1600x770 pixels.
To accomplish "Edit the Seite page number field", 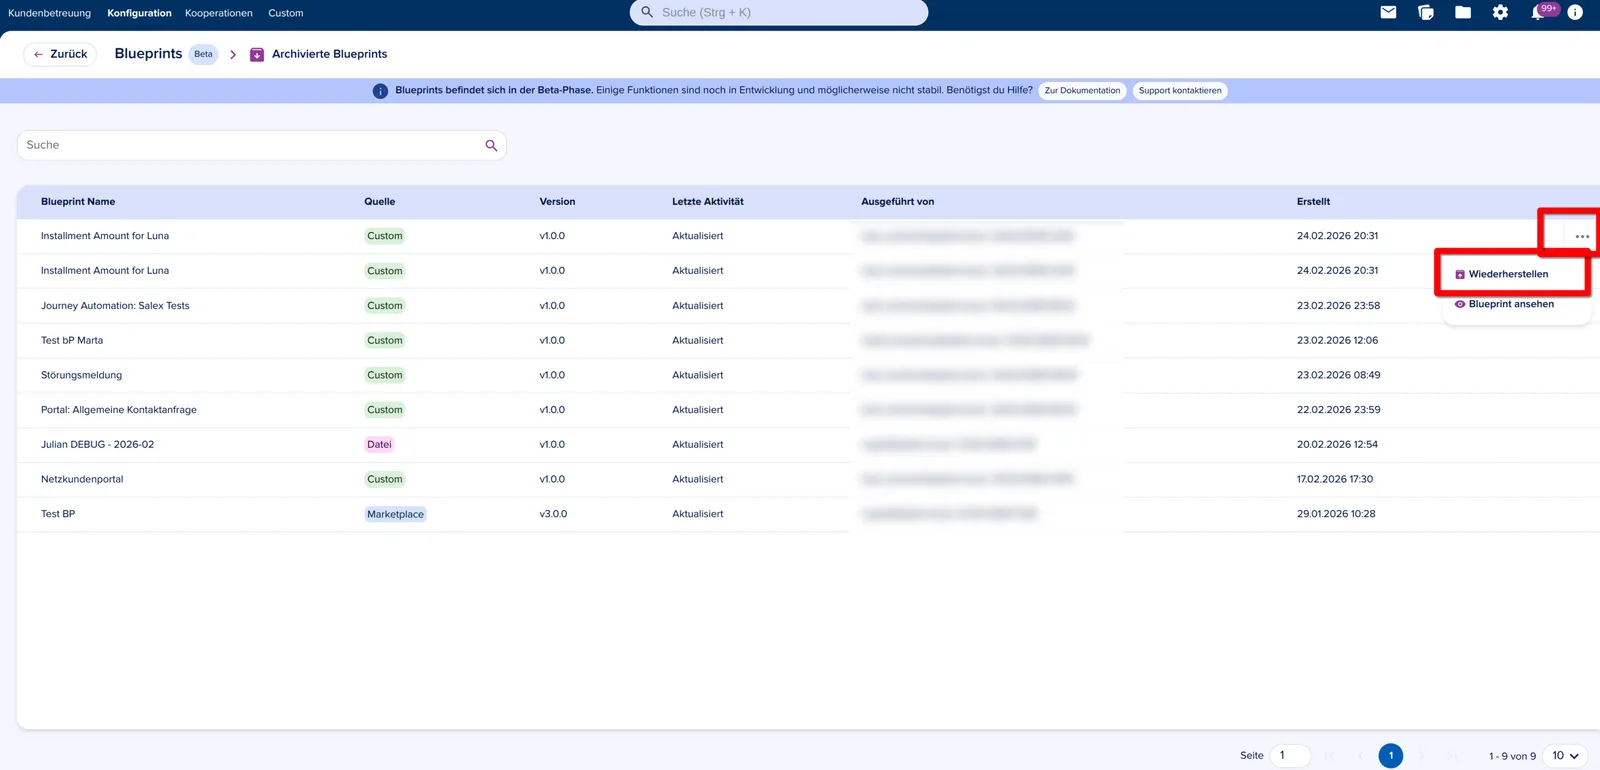I will click(1290, 756).
